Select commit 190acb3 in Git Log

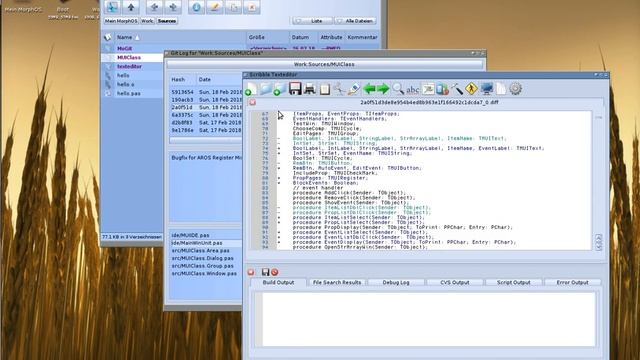[x=206, y=100]
